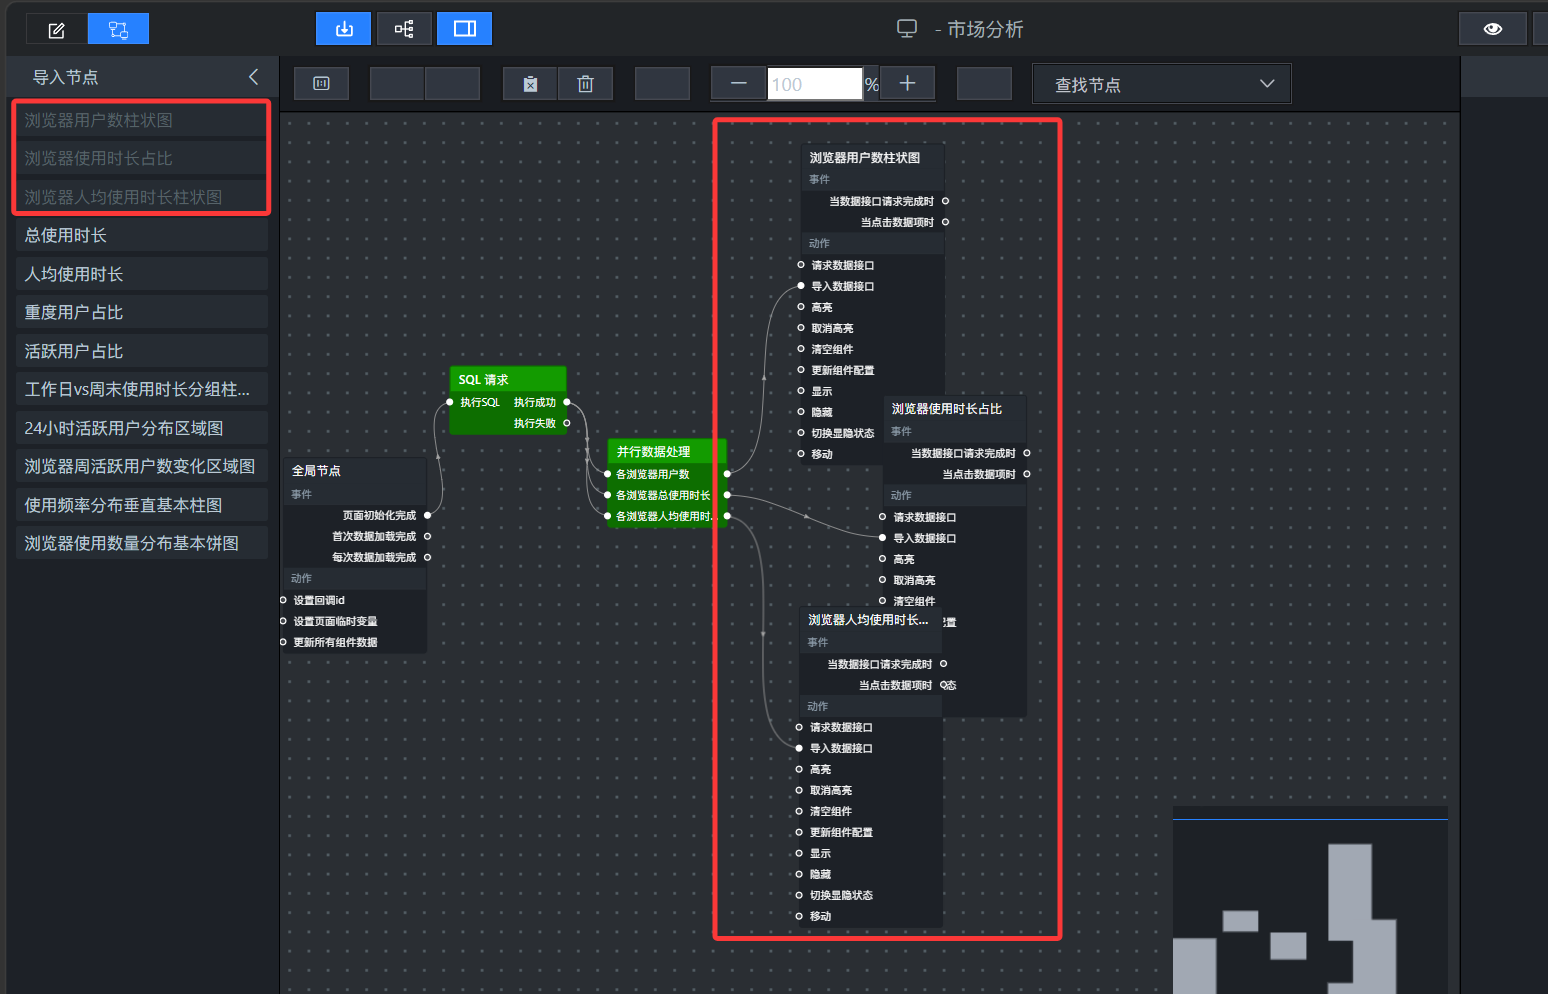Delete selection with the trash icon
This screenshot has height=994, width=1548.
click(x=586, y=84)
